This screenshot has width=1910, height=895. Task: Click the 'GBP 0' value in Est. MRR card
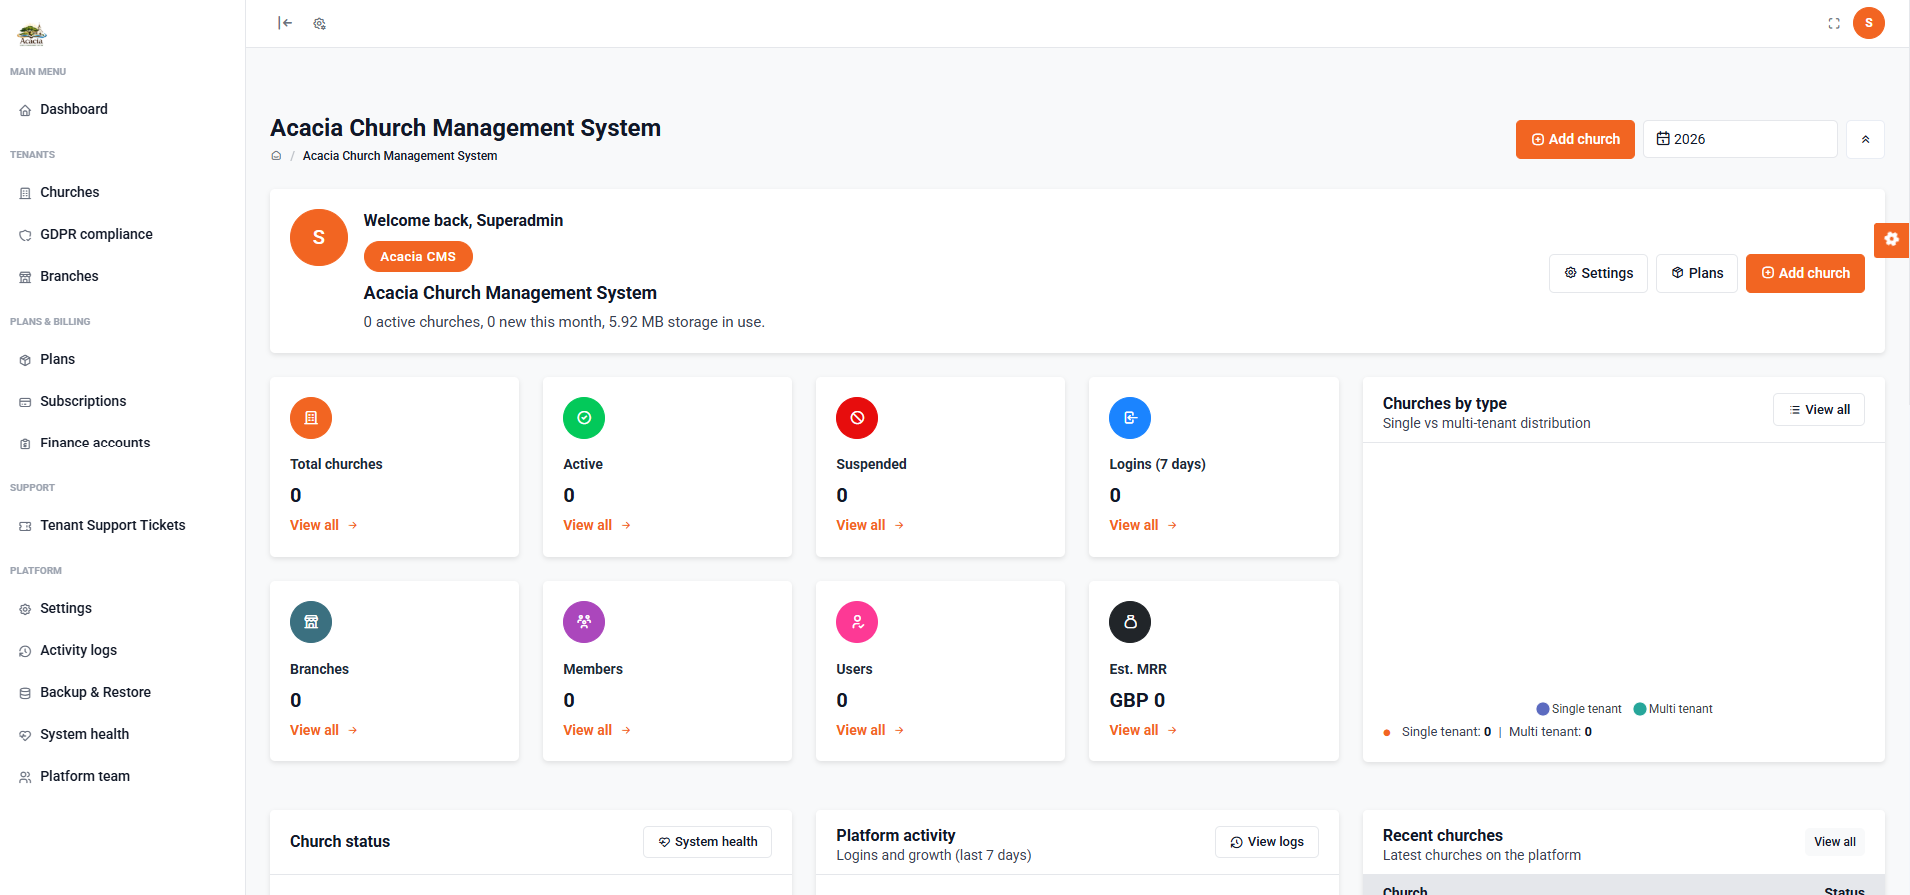1137,700
